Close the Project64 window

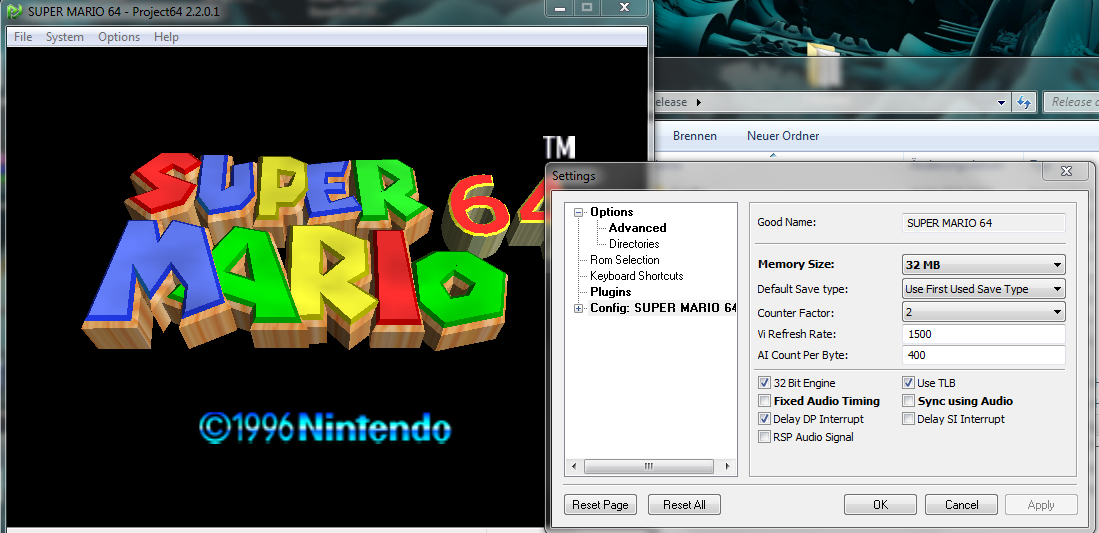tap(624, 8)
